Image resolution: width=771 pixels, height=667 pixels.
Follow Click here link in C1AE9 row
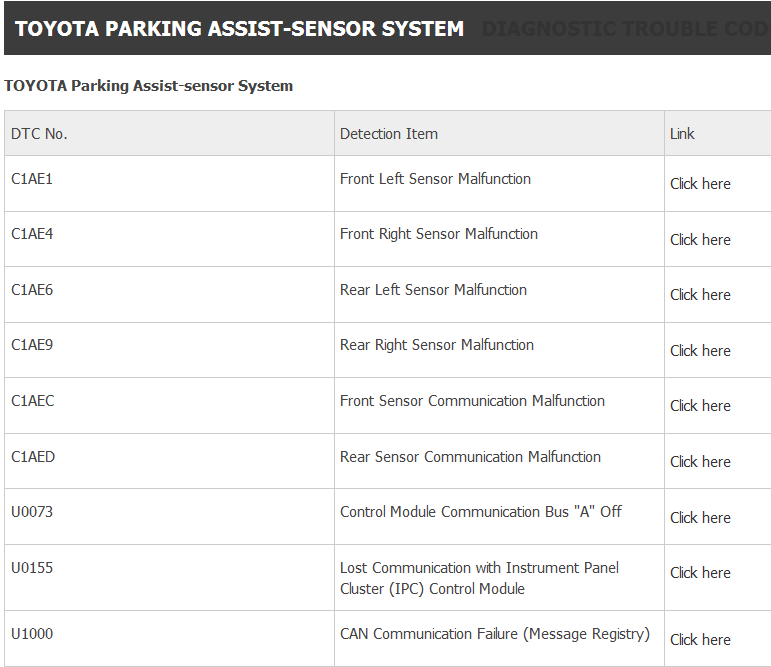pos(700,351)
